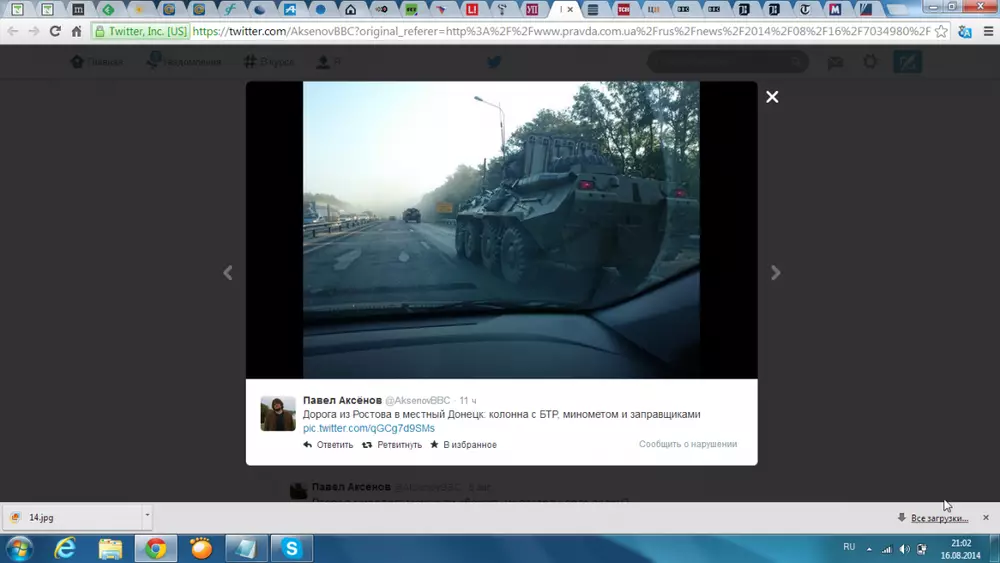Open the Chrome menu icon
The image size is (1000, 563).
click(x=988, y=31)
